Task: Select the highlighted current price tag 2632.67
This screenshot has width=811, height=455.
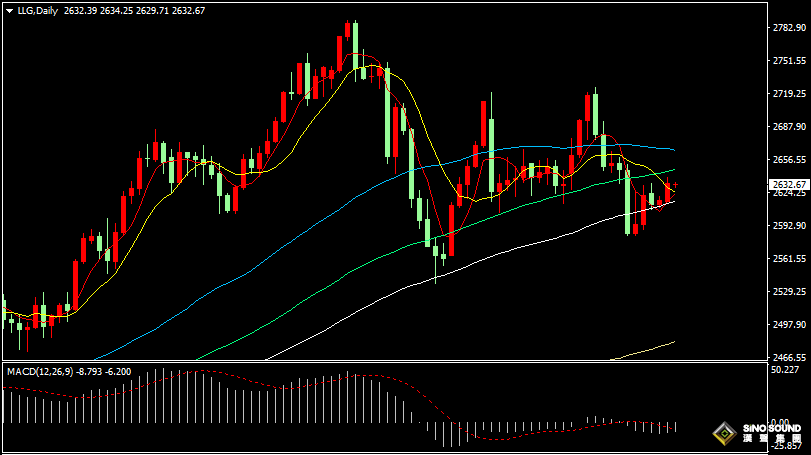Action: pos(789,185)
